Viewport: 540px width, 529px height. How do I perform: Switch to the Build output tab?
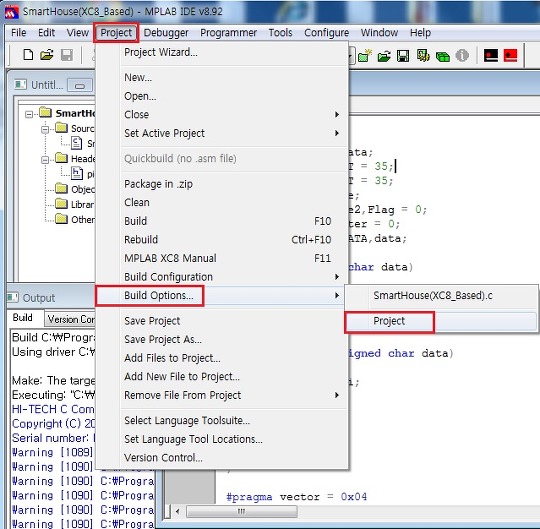click(23, 318)
